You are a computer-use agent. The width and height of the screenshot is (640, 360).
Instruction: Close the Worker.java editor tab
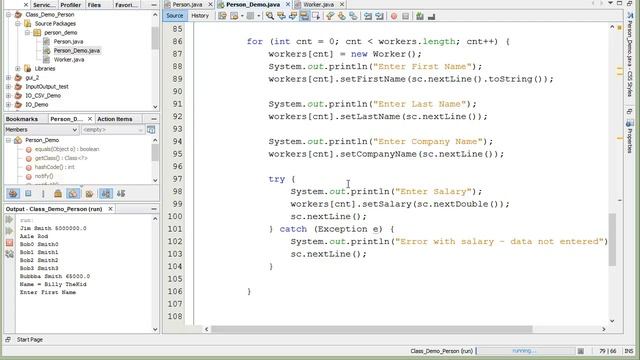[x=342, y=4]
